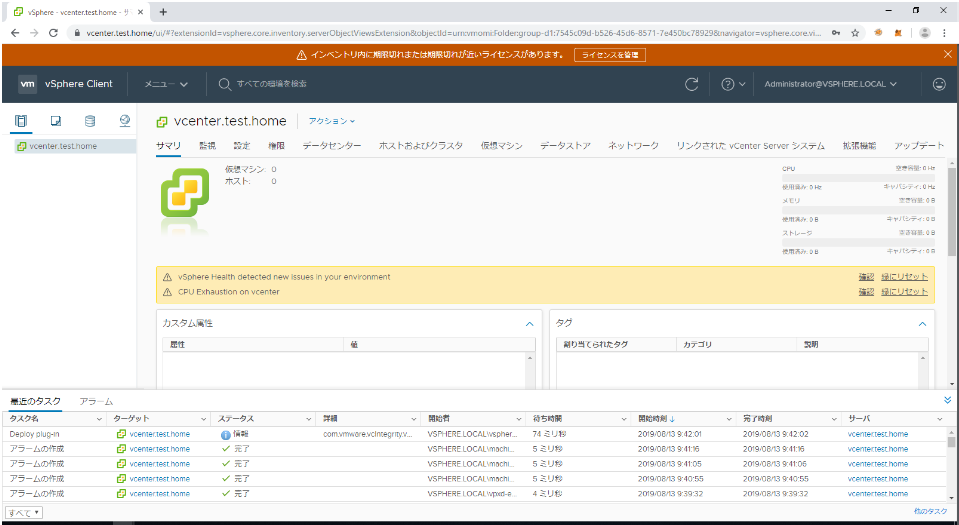Open the Chrome profile avatar icon

[925, 33]
